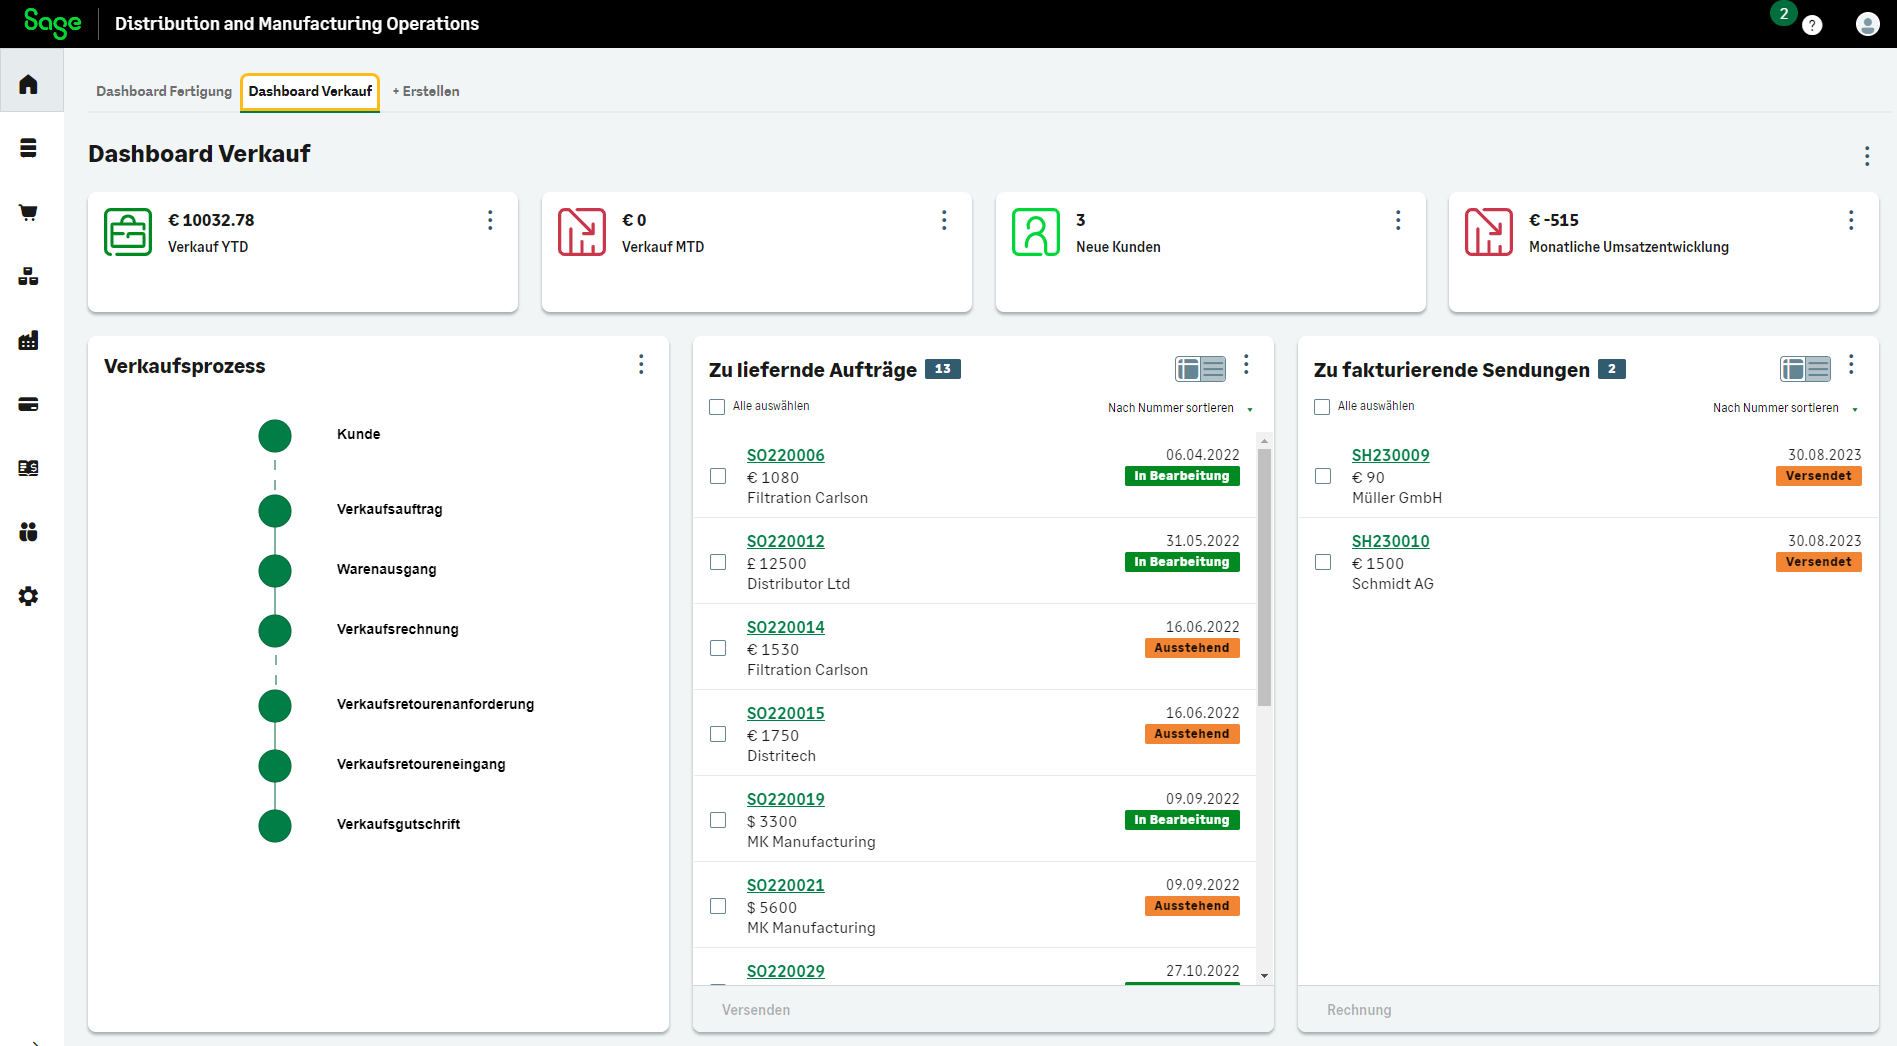Image resolution: width=1897 pixels, height=1046 pixels.
Task: Switch card view in Zu liefernde Aufträge
Action: [x=1200, y=369]
